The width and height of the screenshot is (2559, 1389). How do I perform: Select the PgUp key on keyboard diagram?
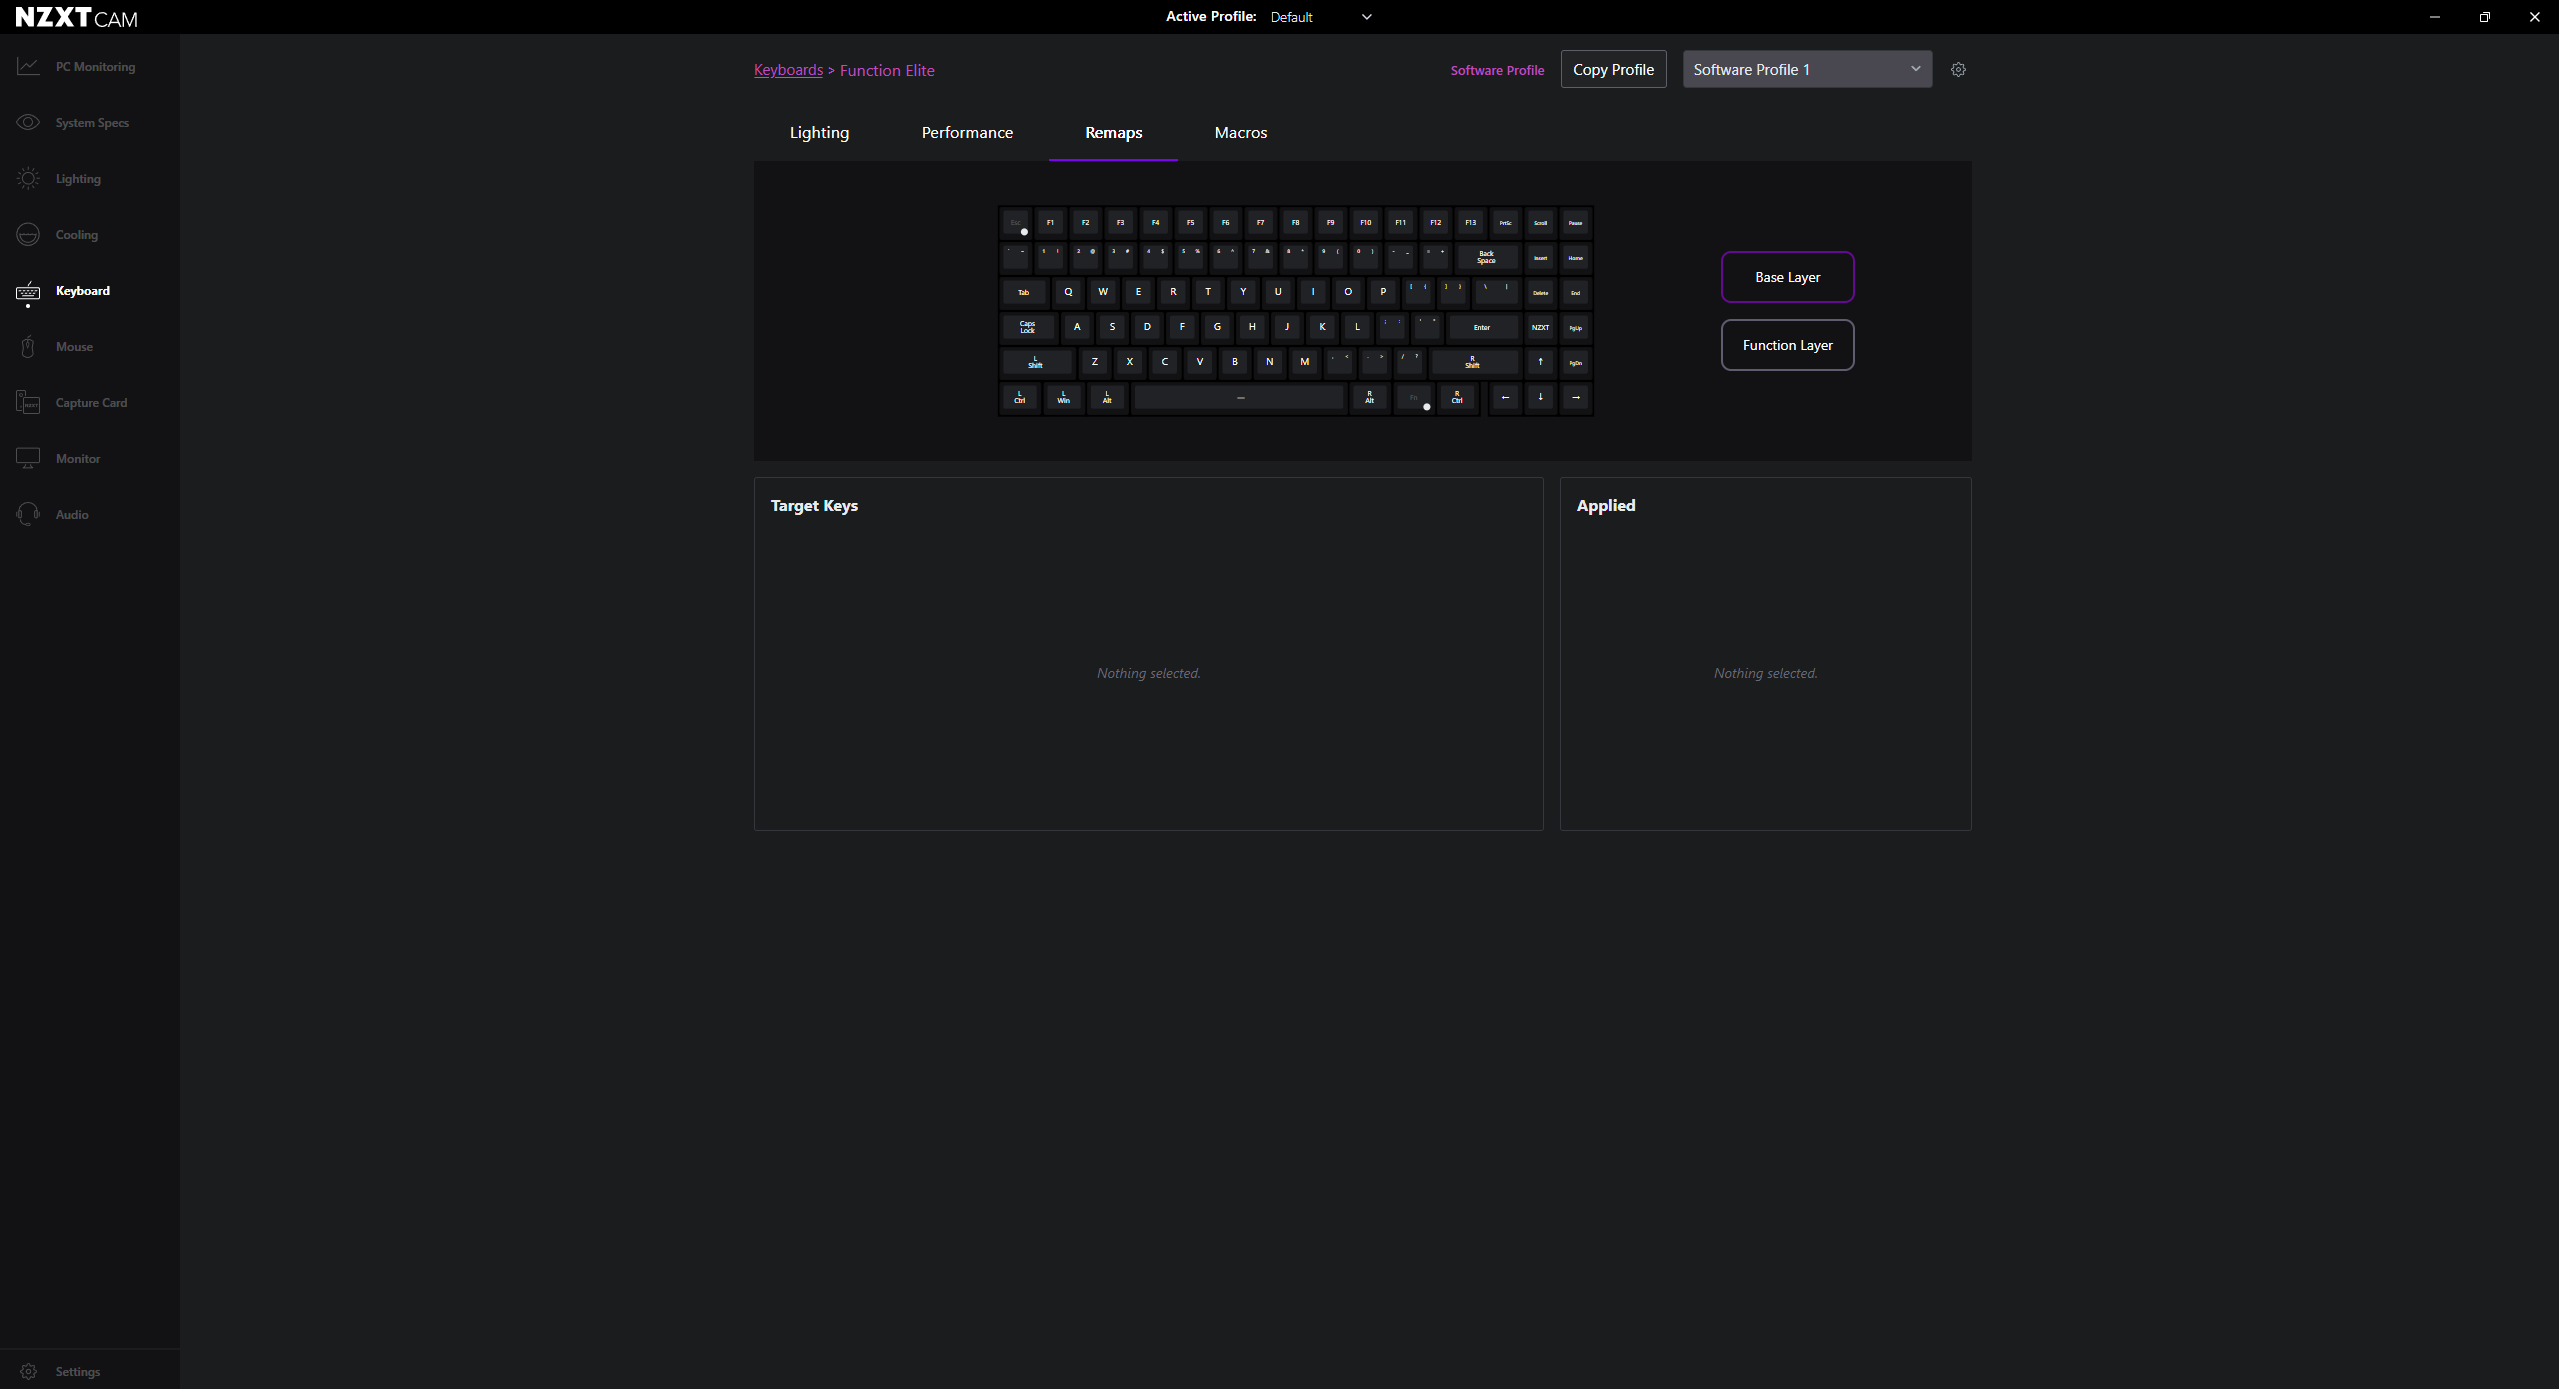click(x=1575, y=327)
